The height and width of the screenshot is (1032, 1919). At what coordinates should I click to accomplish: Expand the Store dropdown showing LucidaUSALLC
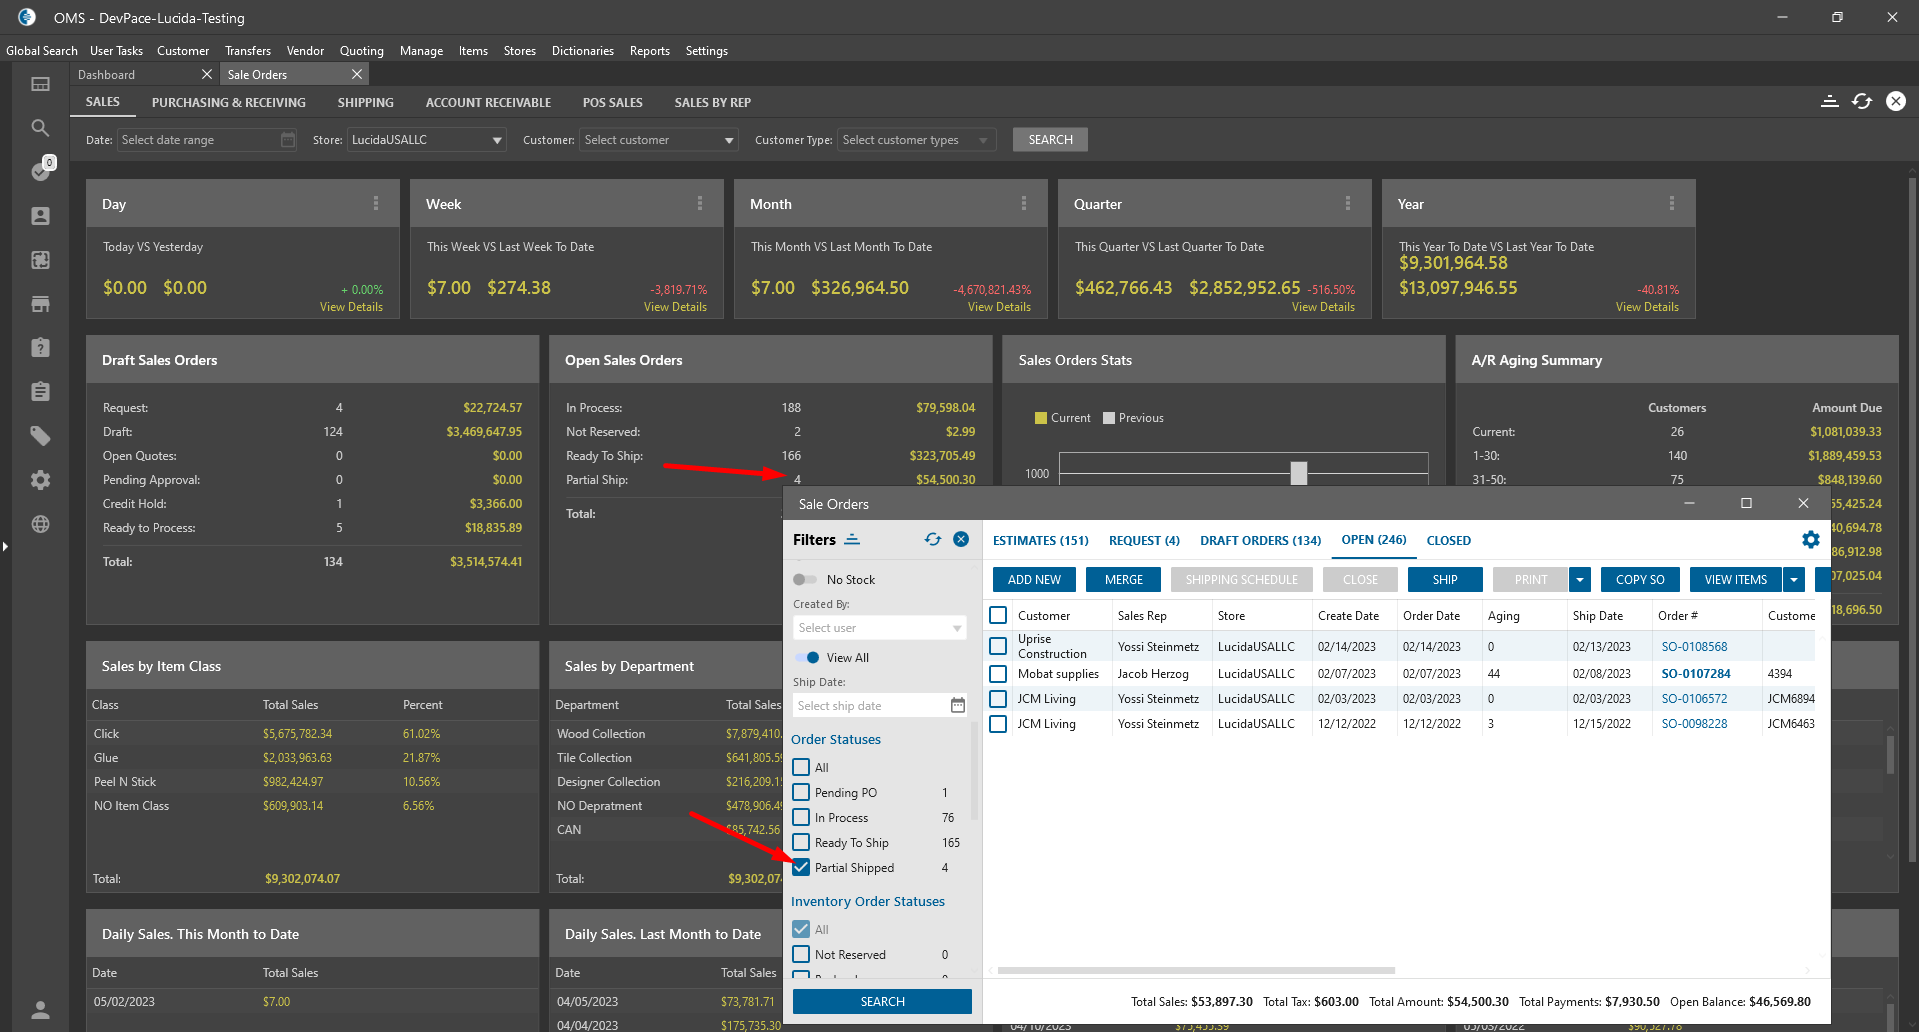point(497,141)
